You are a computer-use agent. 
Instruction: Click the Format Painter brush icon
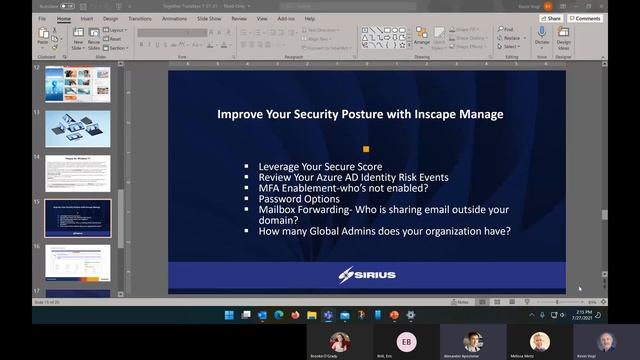(x=55, y=47)
